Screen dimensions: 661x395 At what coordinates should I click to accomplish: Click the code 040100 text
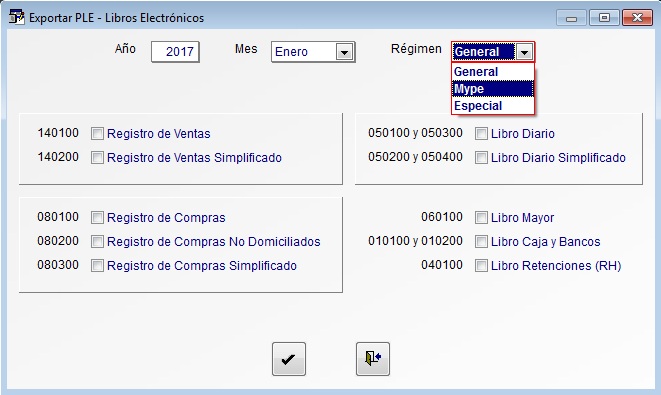click(x=442, y=265)
